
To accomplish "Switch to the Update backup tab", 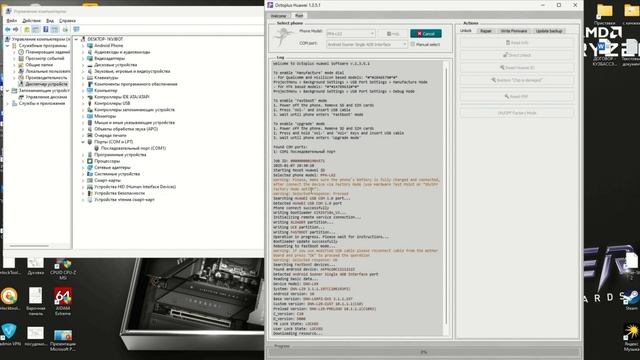I will coord(549,31).
